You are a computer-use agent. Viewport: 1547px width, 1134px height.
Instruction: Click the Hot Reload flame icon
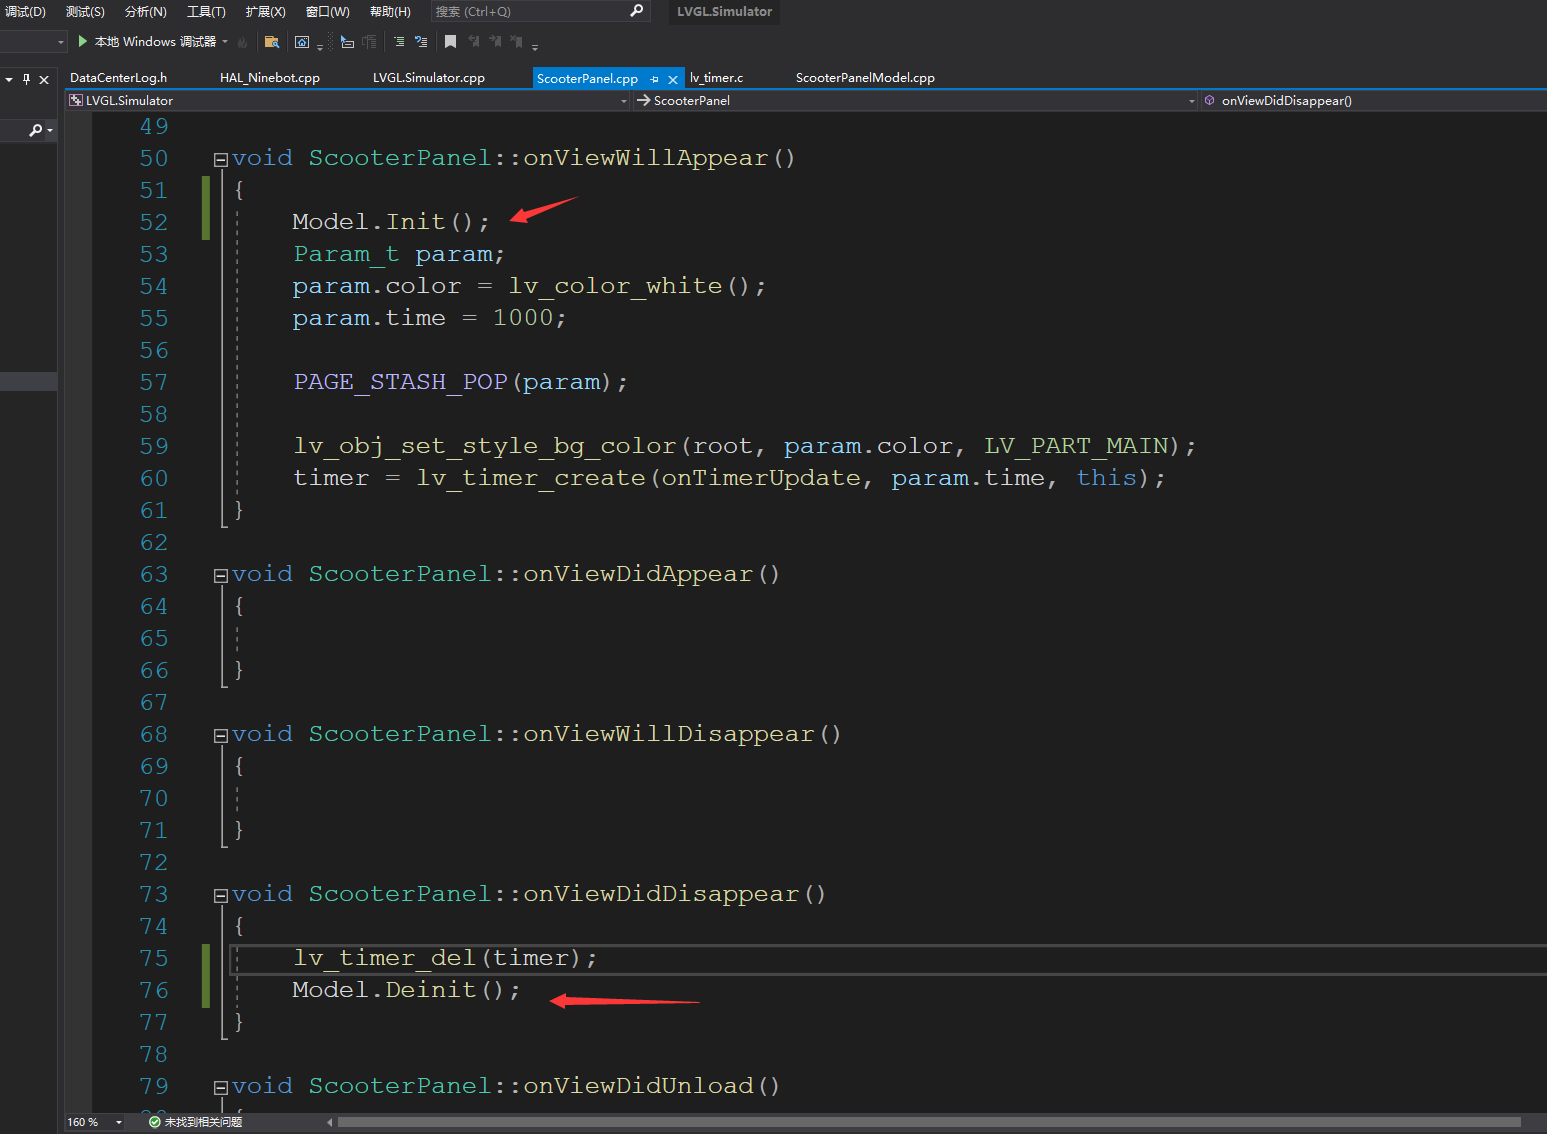tap(243, 41)
